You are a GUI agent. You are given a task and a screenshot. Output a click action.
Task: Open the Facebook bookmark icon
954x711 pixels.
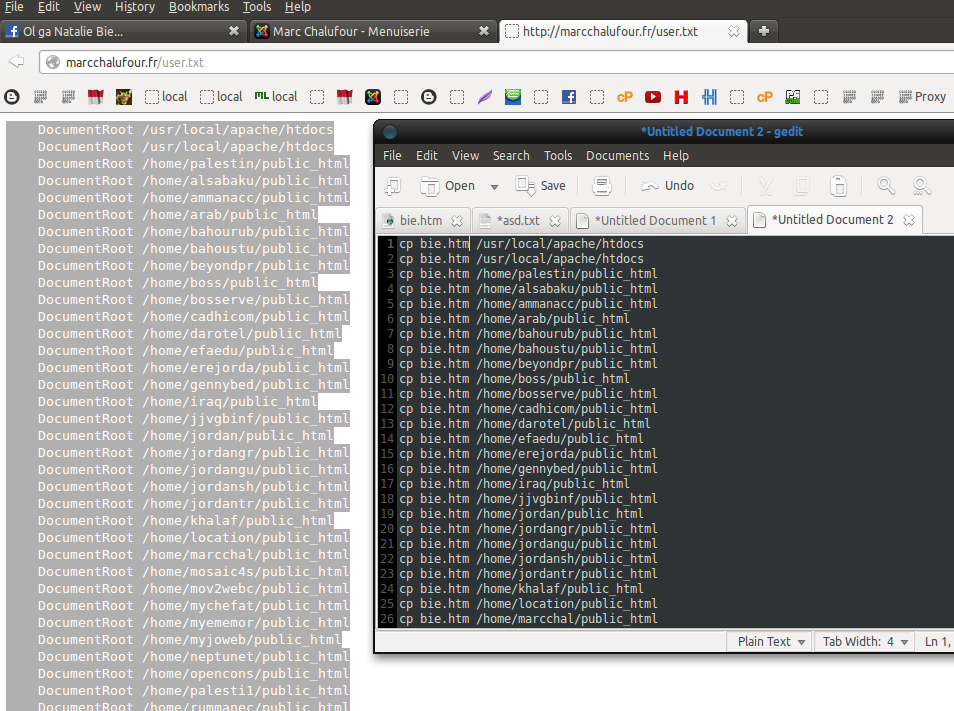pyautogui.click(x=569, y=97)
